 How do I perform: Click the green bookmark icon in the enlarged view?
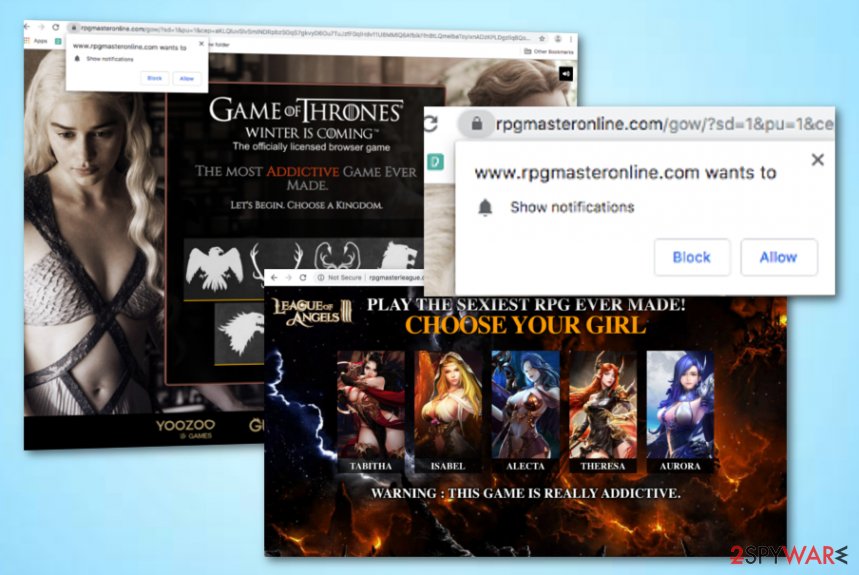tap(436, 162)
